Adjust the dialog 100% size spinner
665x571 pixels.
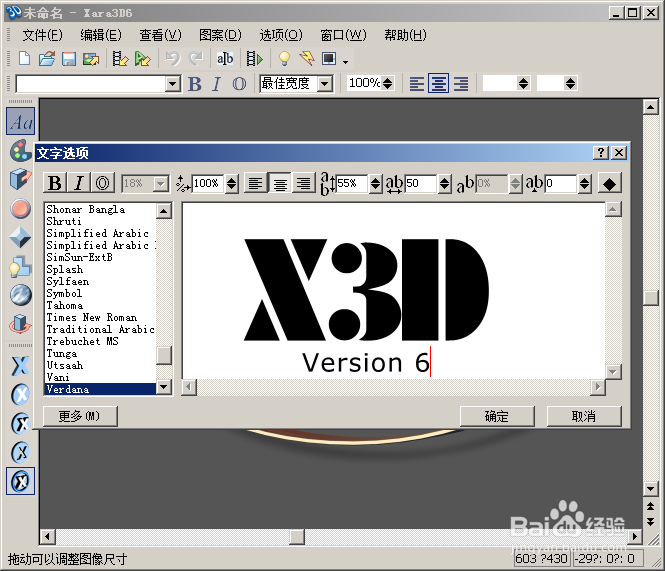232,184
